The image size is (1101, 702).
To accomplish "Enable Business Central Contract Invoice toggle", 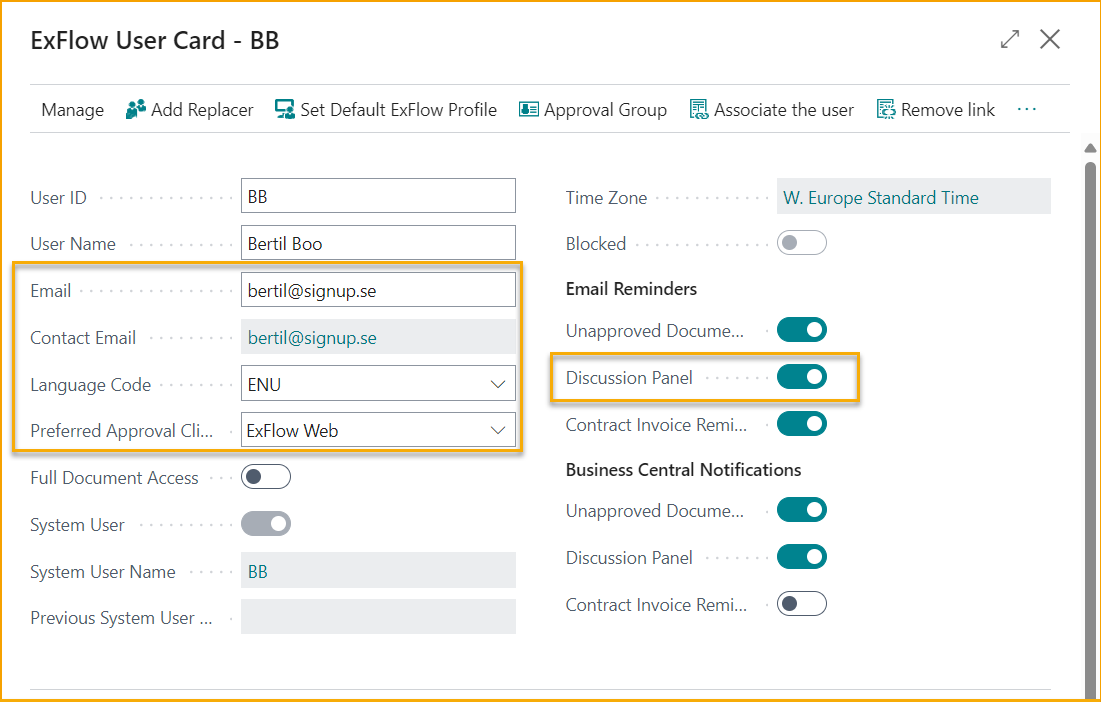I will 802,604.
